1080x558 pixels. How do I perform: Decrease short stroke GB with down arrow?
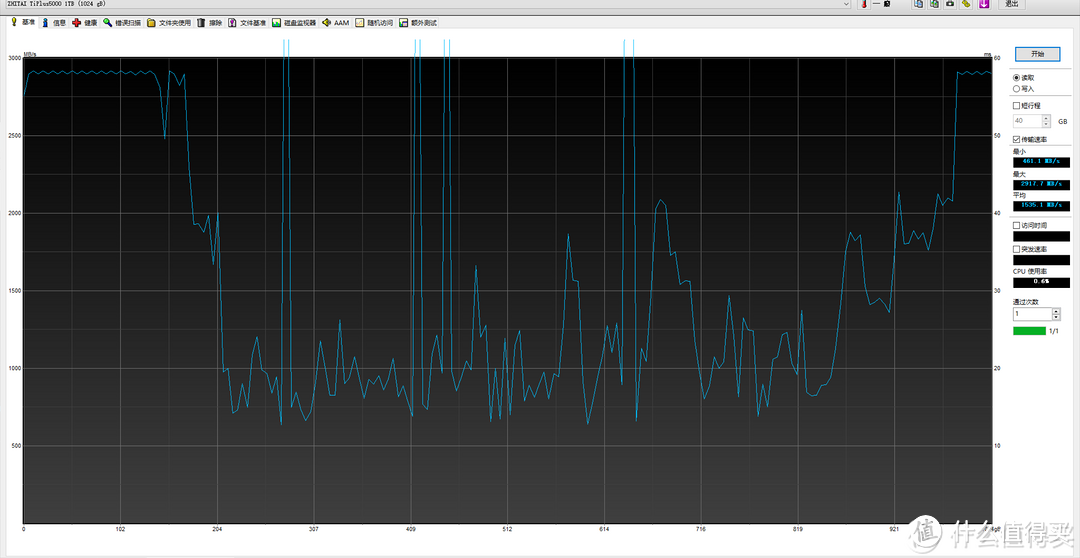click(x=1046, y=124)
